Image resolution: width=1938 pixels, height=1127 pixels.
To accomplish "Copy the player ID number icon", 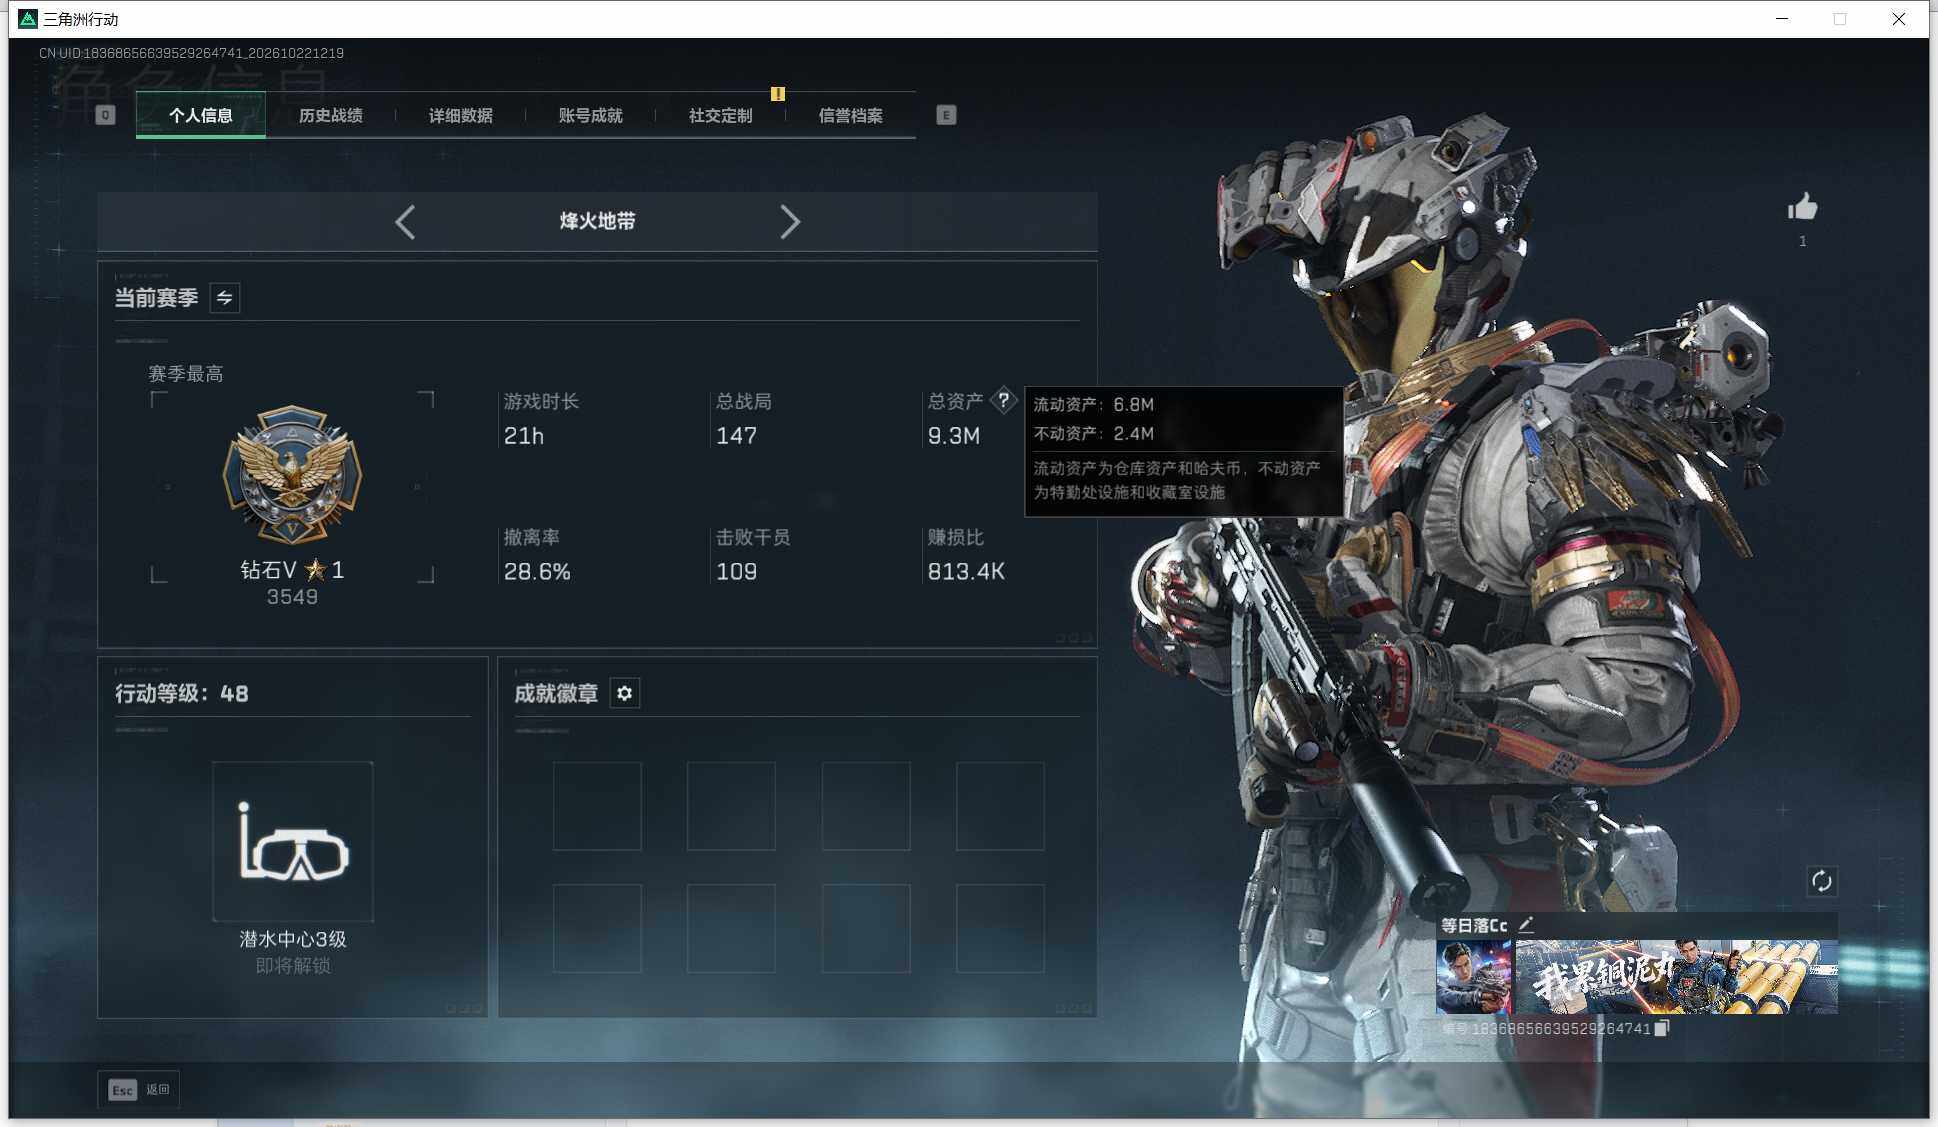I will coord(1661,1028).
